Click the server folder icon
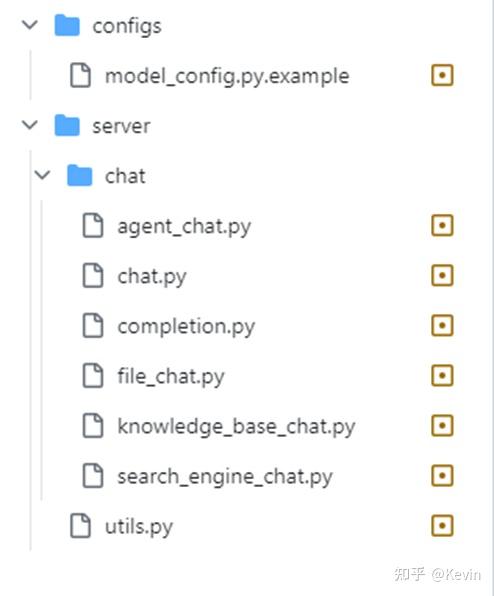This screenshot has width=494, height=596. click(x=67, y=125)
